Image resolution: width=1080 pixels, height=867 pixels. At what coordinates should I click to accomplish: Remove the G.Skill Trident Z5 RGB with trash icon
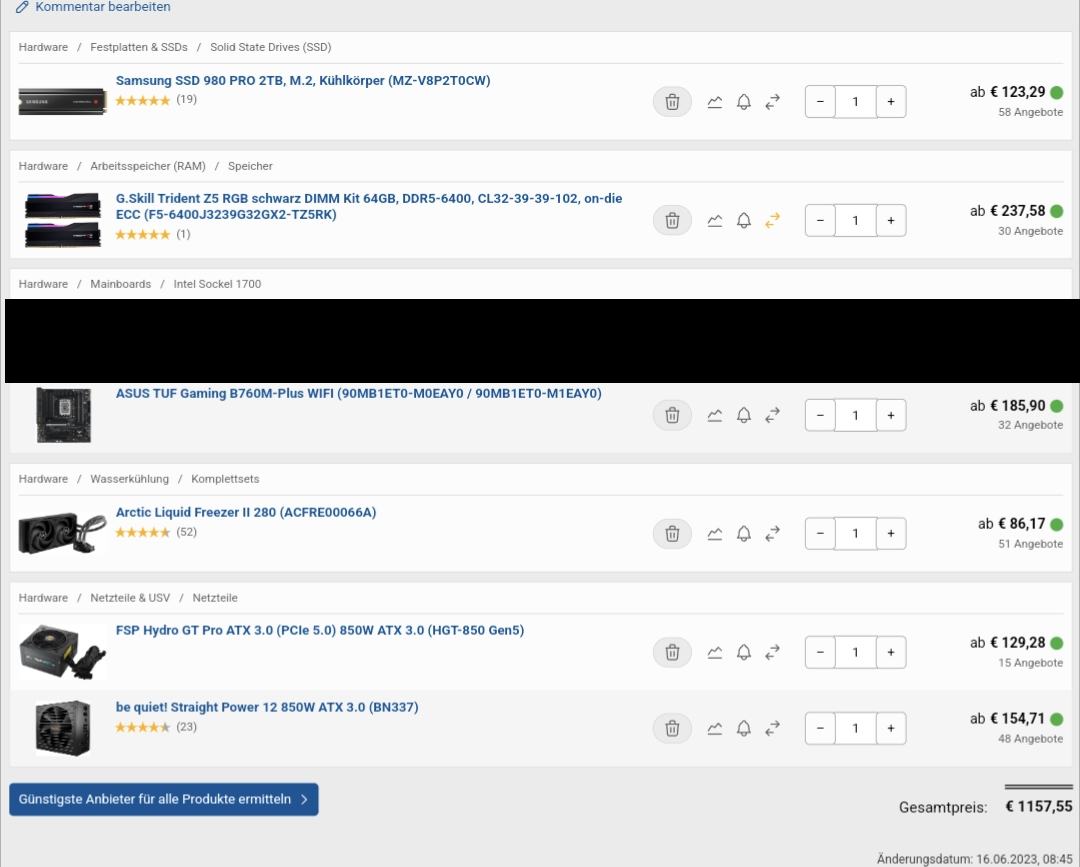tap(672, 220)
